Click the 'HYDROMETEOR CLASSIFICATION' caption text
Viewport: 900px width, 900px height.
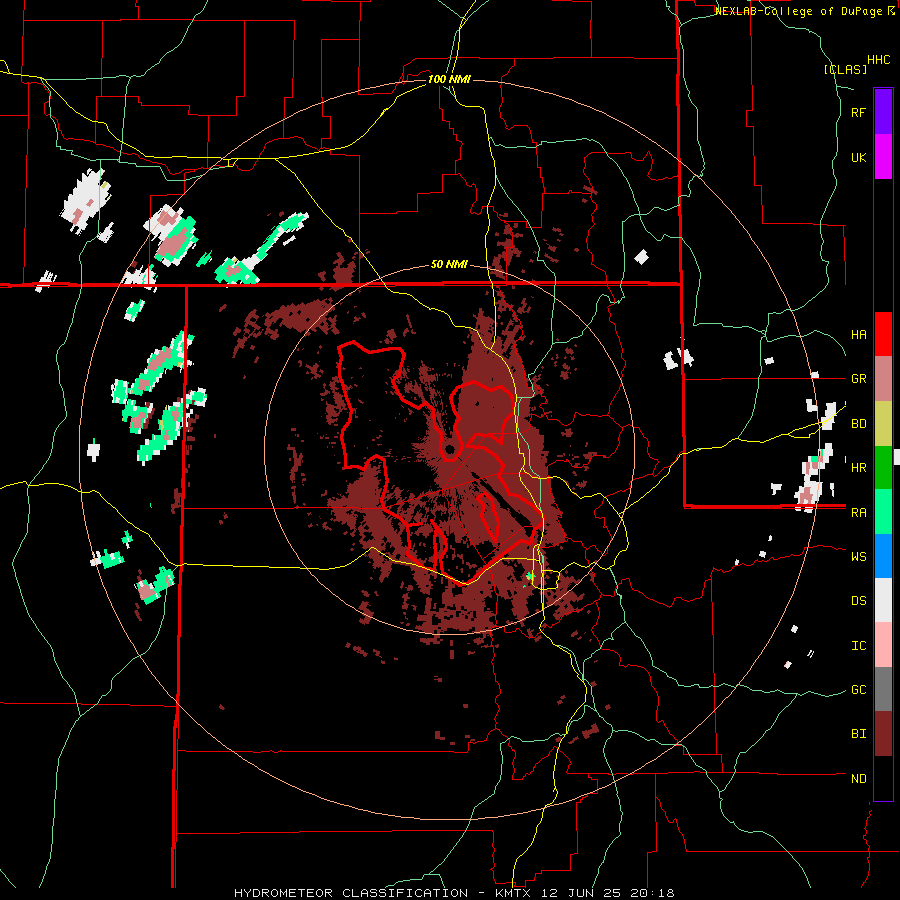351,893
